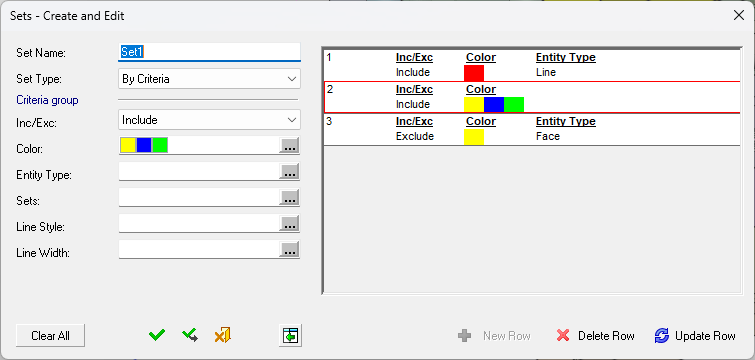Click the blue swatch in Color field
755x360 pixels.
coord(144,145)
